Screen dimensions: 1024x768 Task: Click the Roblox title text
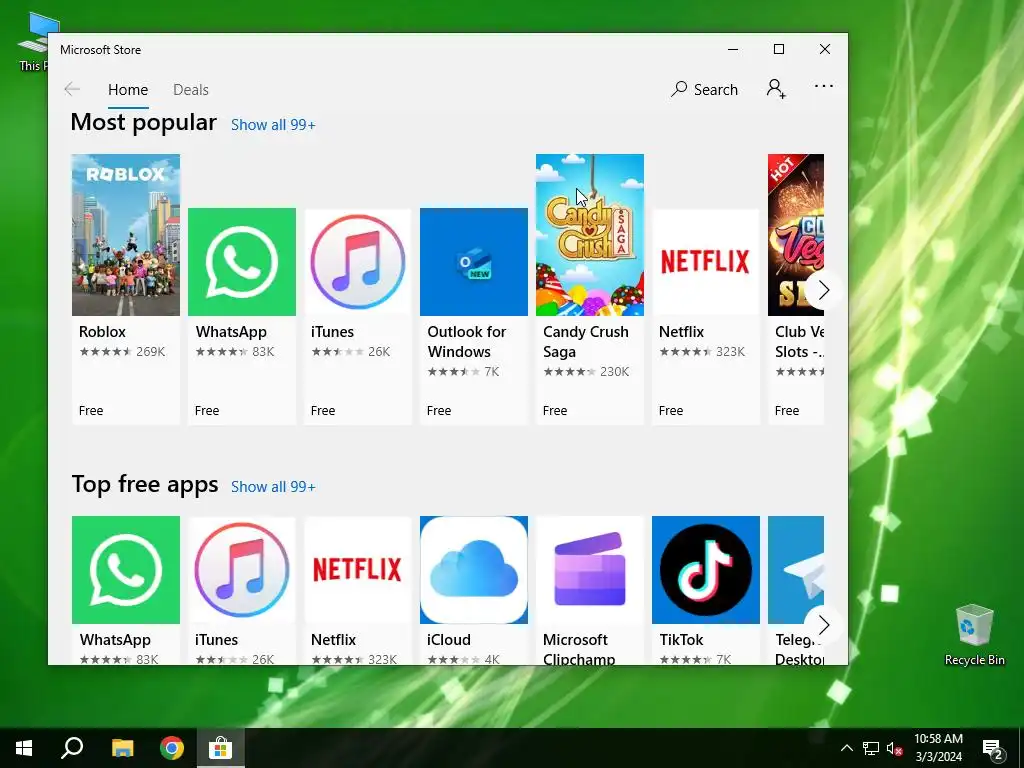pyautogui.click(x=103, y=332)
